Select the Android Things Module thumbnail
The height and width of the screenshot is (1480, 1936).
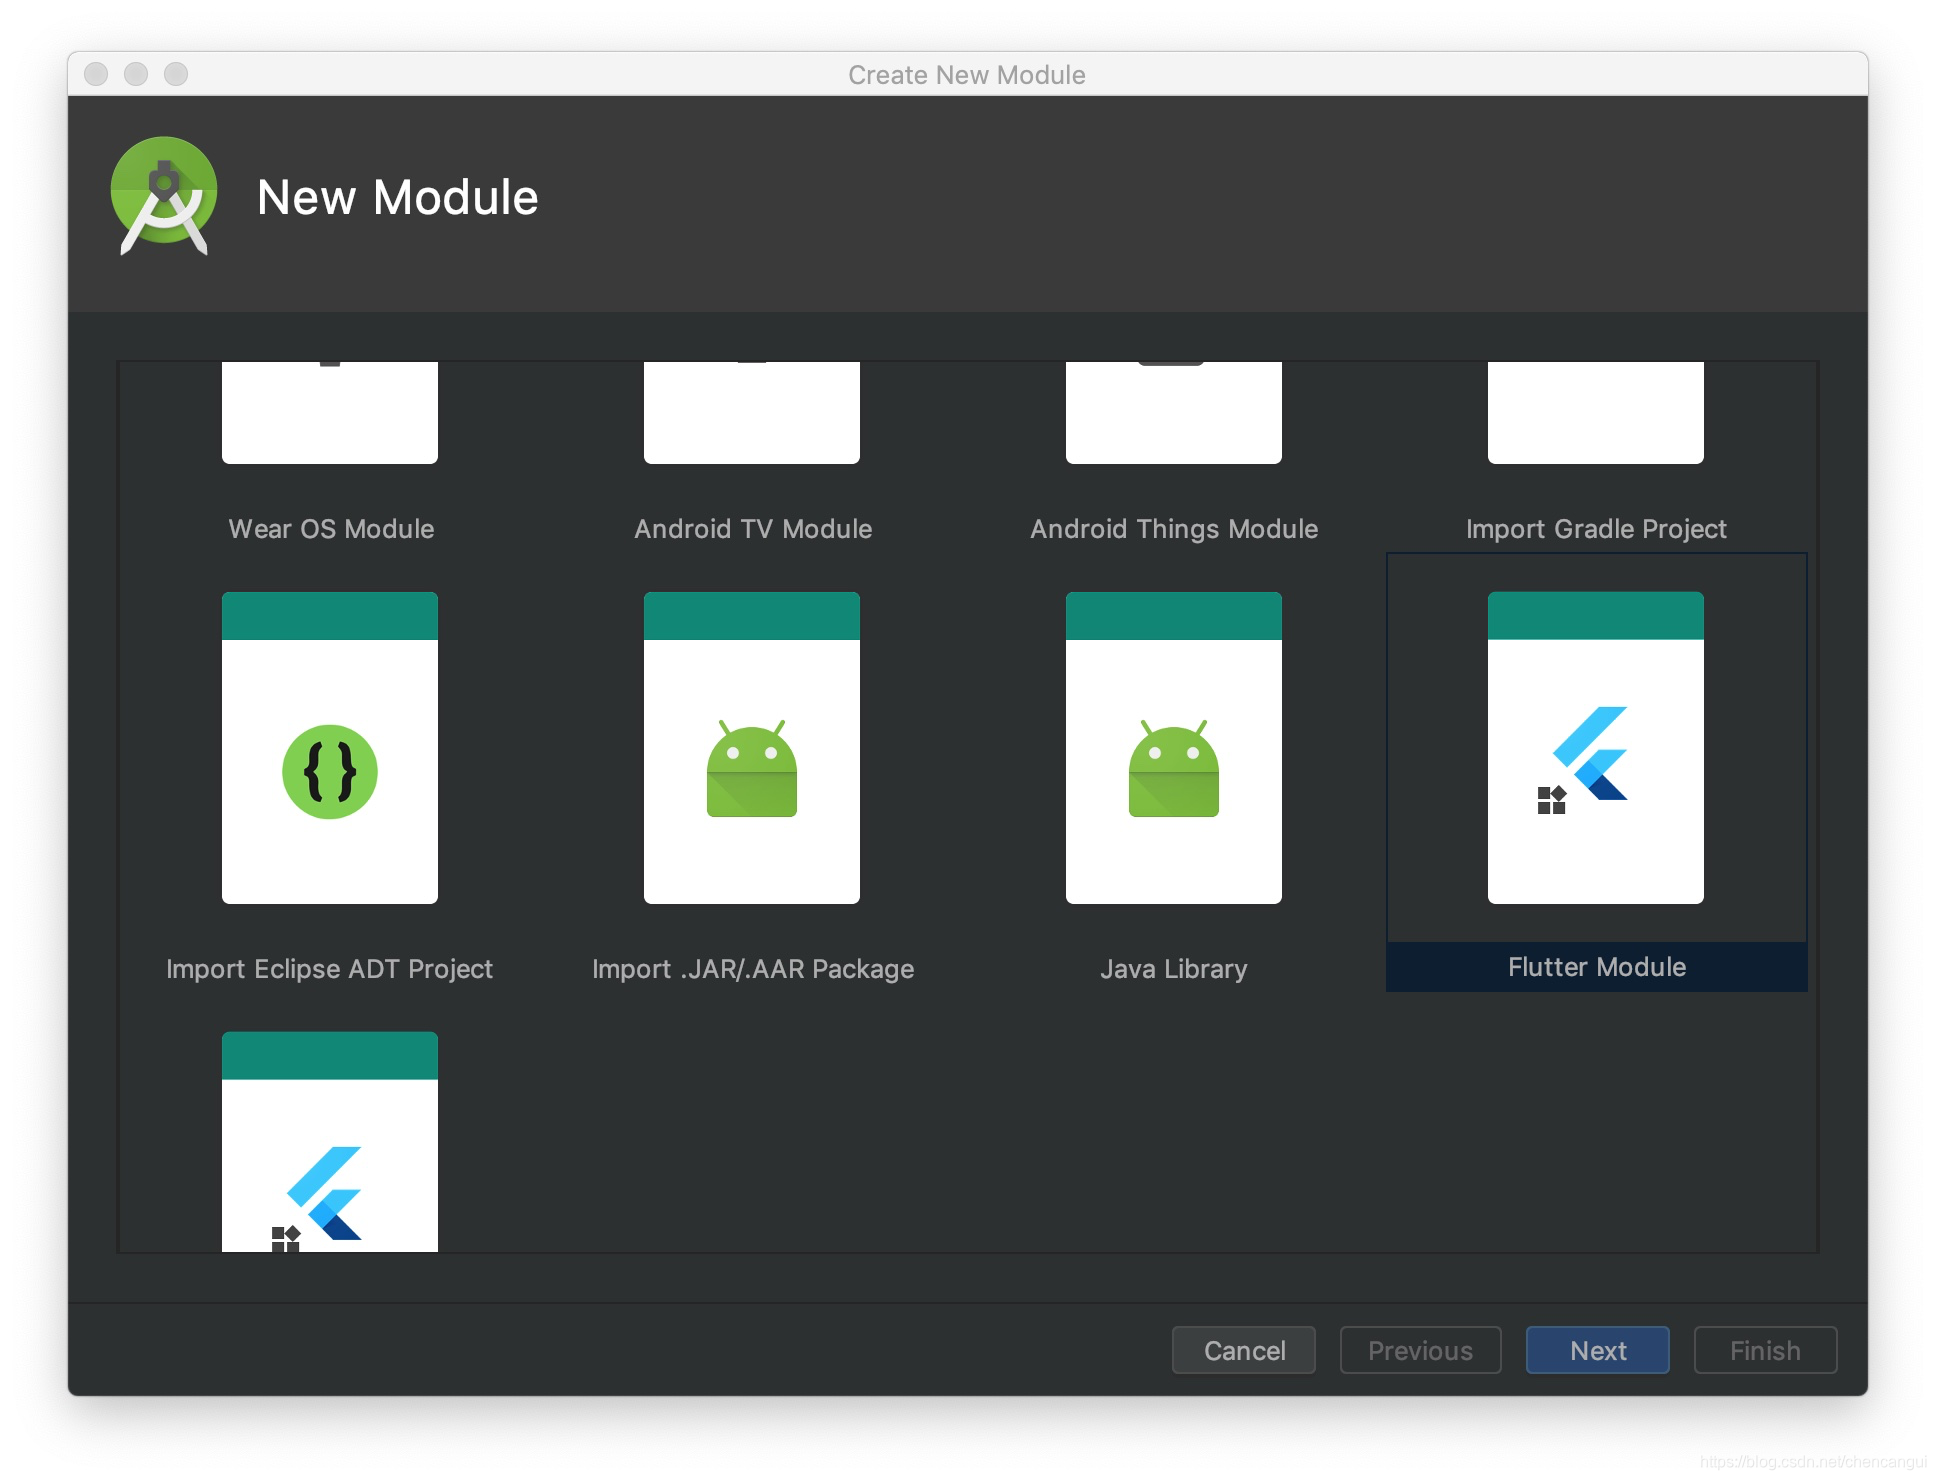click(x=1174, y=413)
